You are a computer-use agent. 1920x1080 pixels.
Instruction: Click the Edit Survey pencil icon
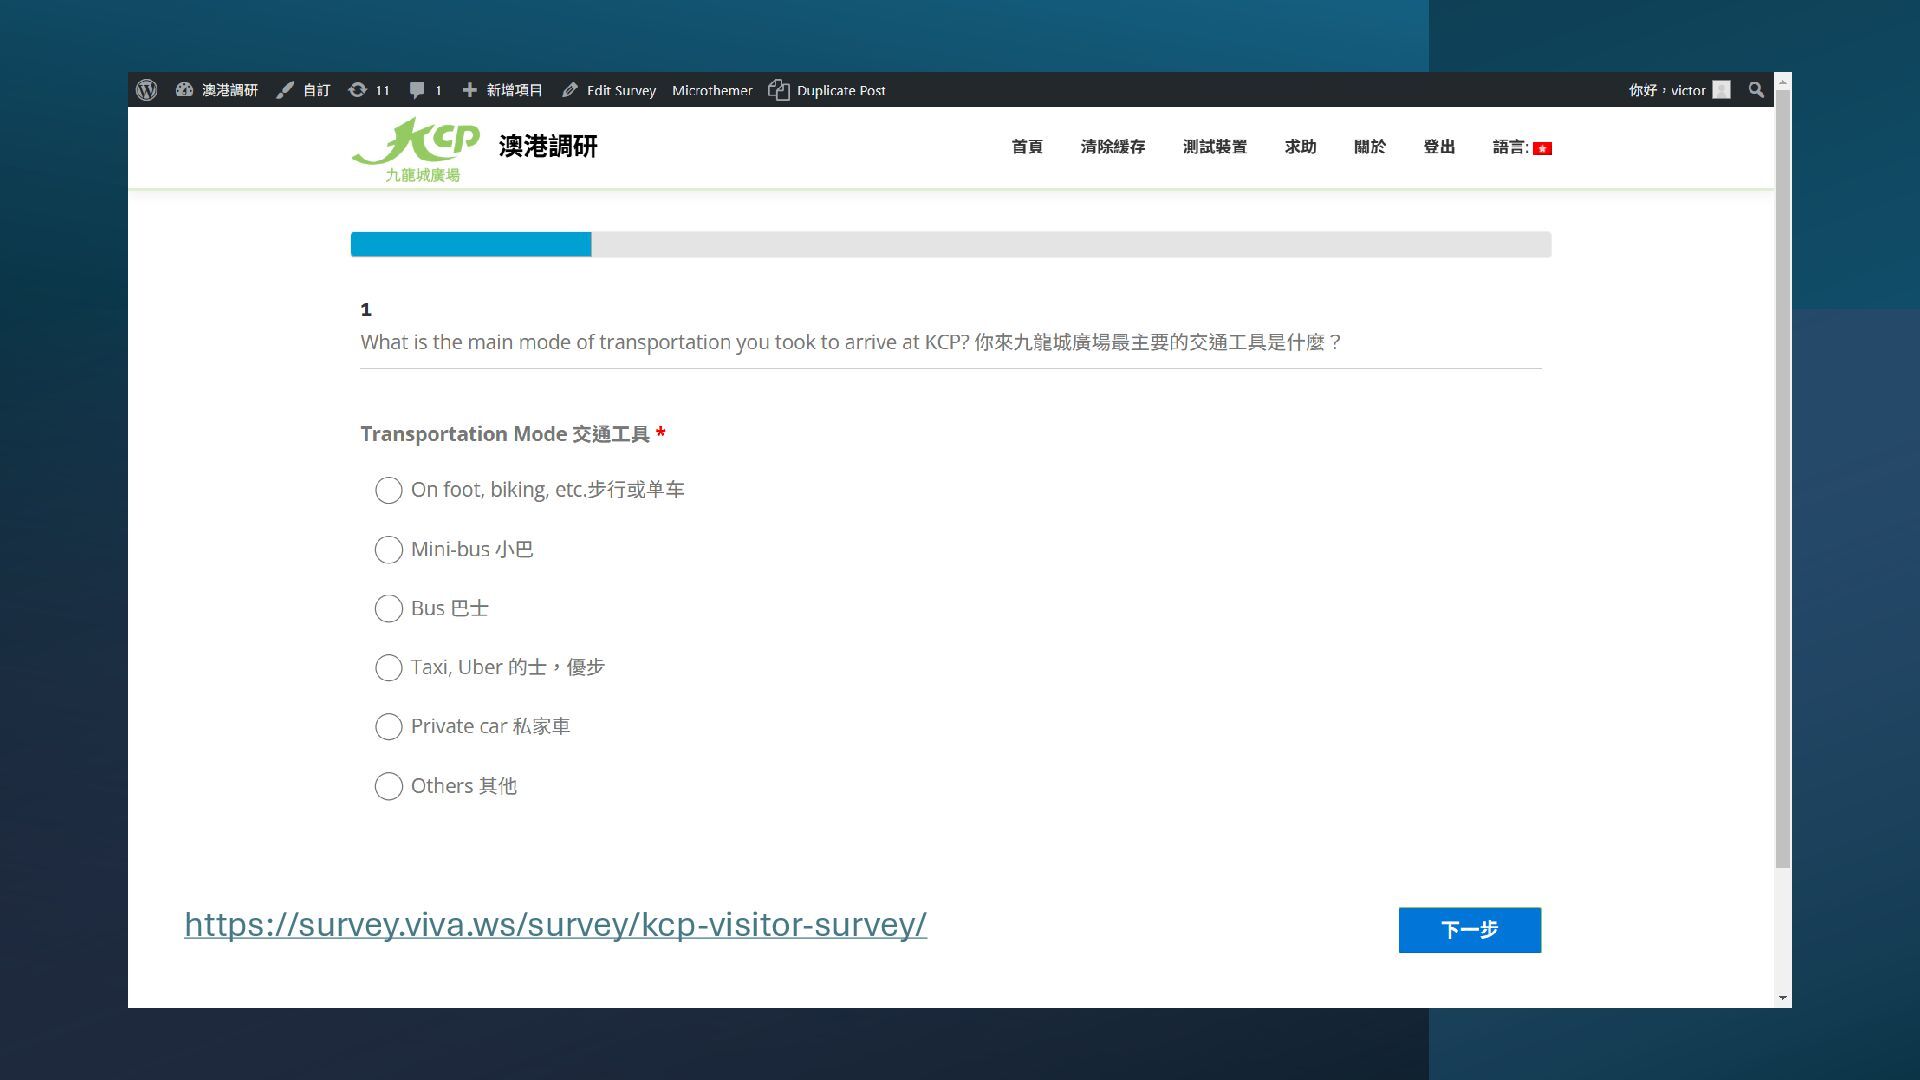(x=570, y=90)
